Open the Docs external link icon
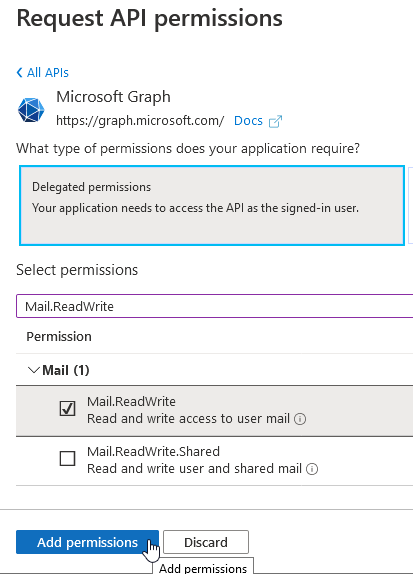This screenshot has height=574, width=413. (x=275, y=121)
